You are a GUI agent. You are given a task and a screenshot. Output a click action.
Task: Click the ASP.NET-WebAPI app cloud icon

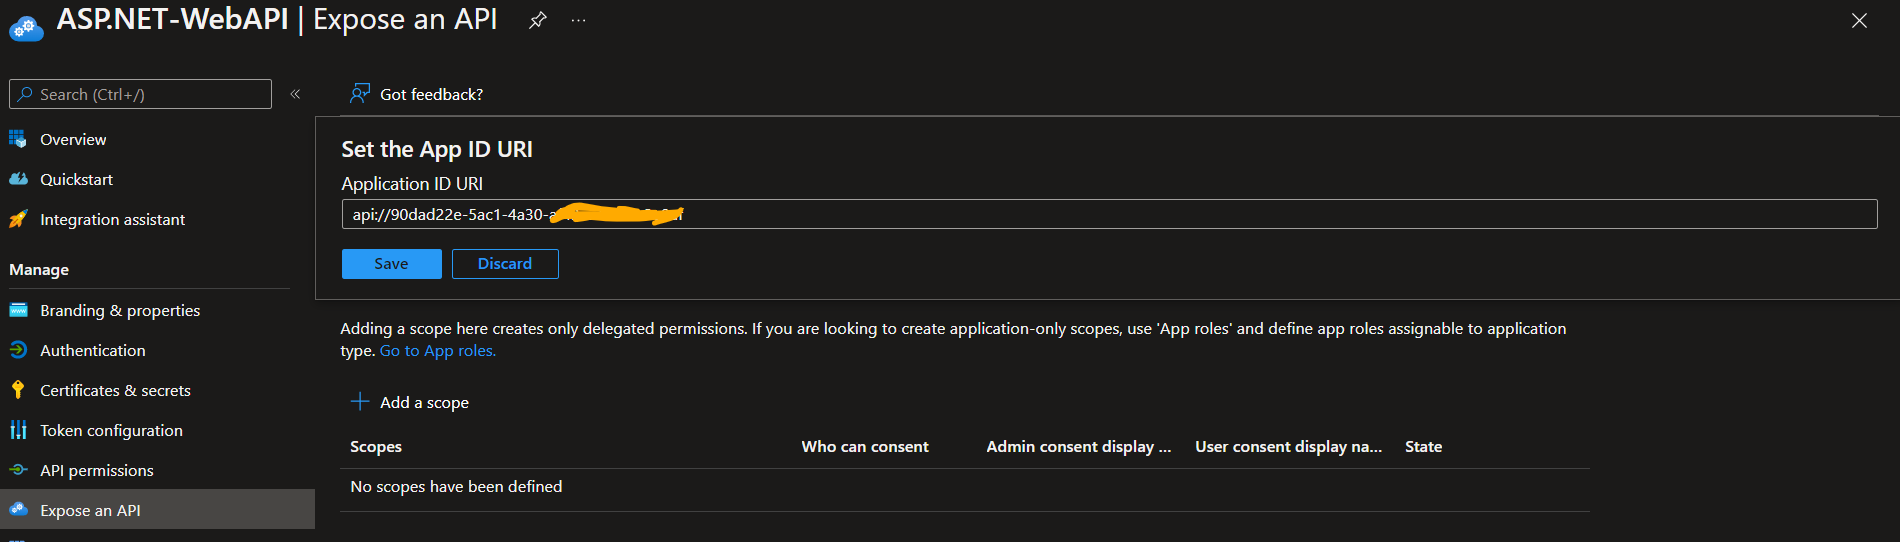pos(25,28)
